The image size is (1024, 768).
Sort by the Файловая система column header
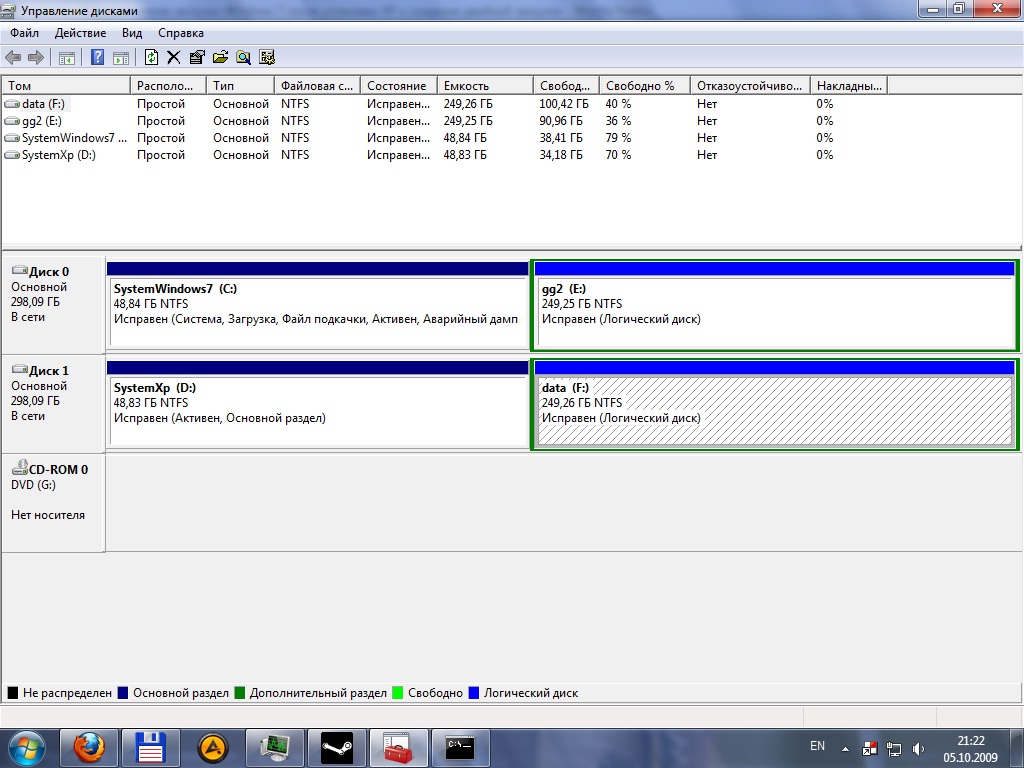coord(317,86)
